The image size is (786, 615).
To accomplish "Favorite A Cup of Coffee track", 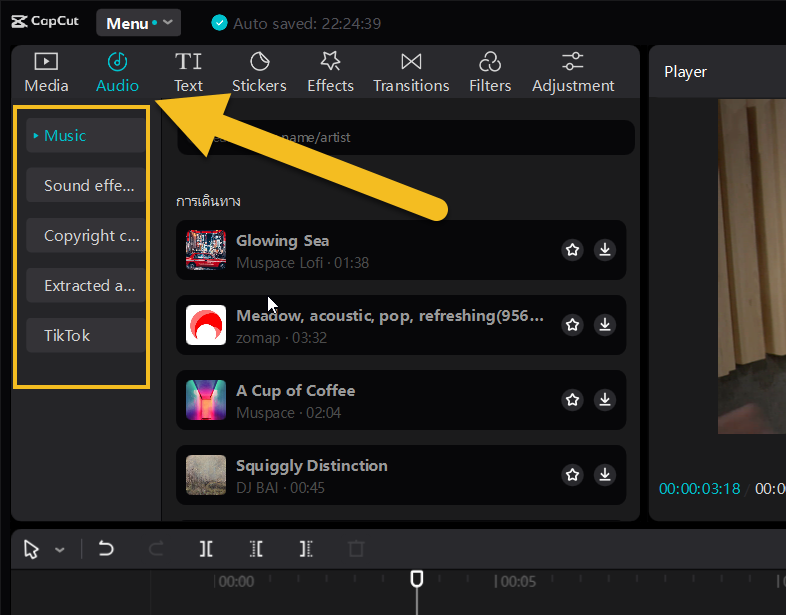I will [572, 400].
